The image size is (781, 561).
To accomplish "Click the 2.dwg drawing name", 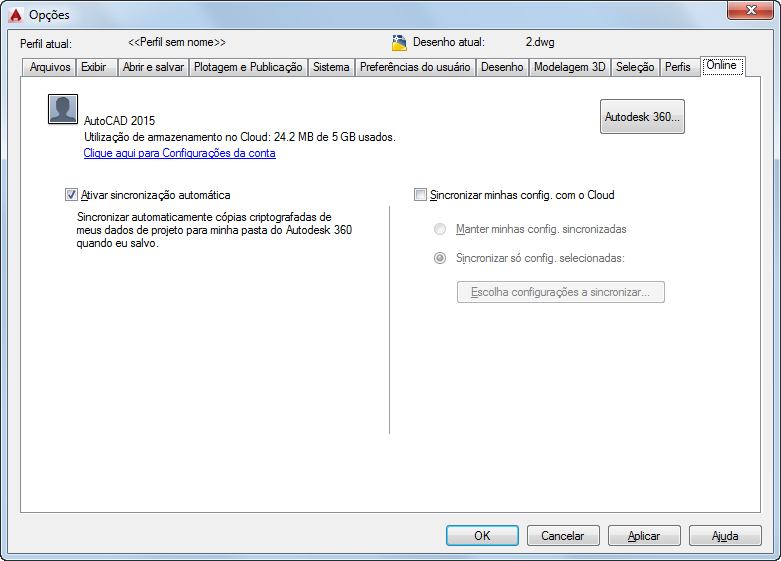I will pos(540,42).
